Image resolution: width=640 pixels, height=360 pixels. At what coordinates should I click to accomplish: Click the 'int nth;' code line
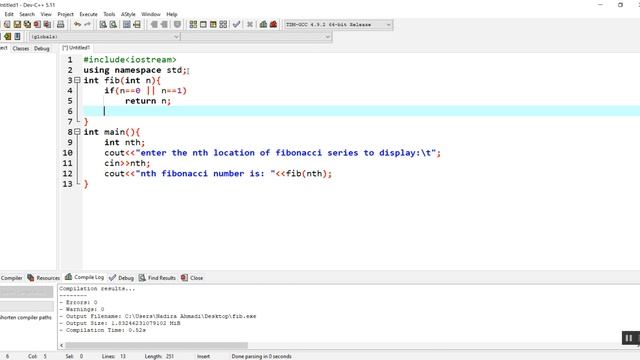[124, 142]
